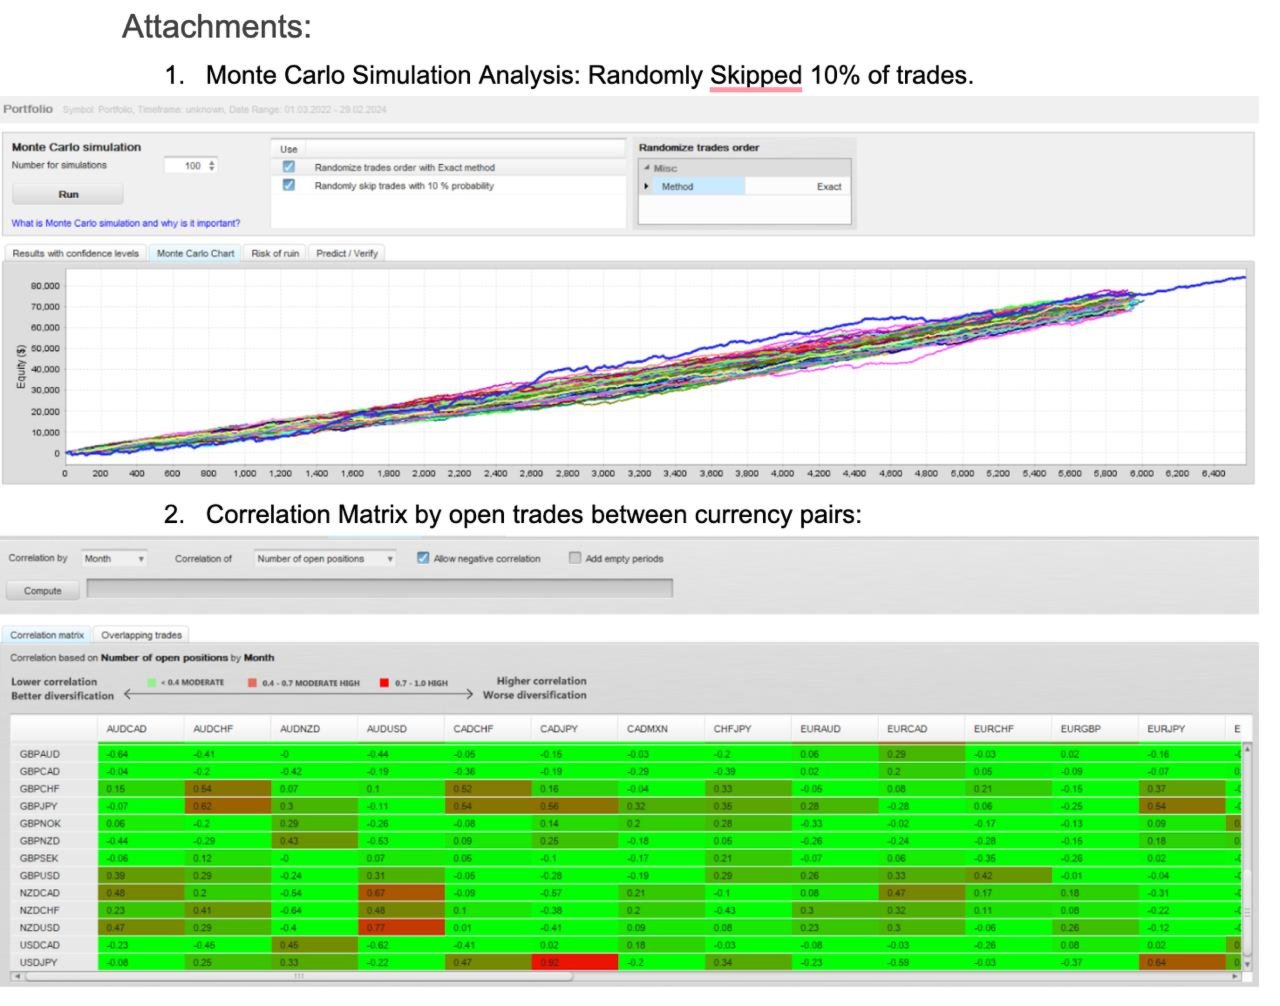Click the AUDCHF column header
This screenshot has height=1006, width=1280.
227,728
